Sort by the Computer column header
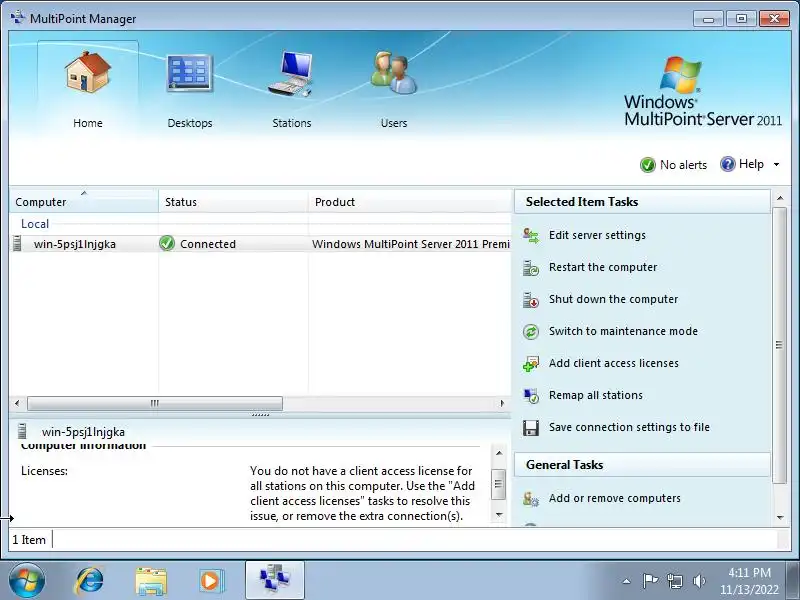800x600 pixels. click(84, 202)
